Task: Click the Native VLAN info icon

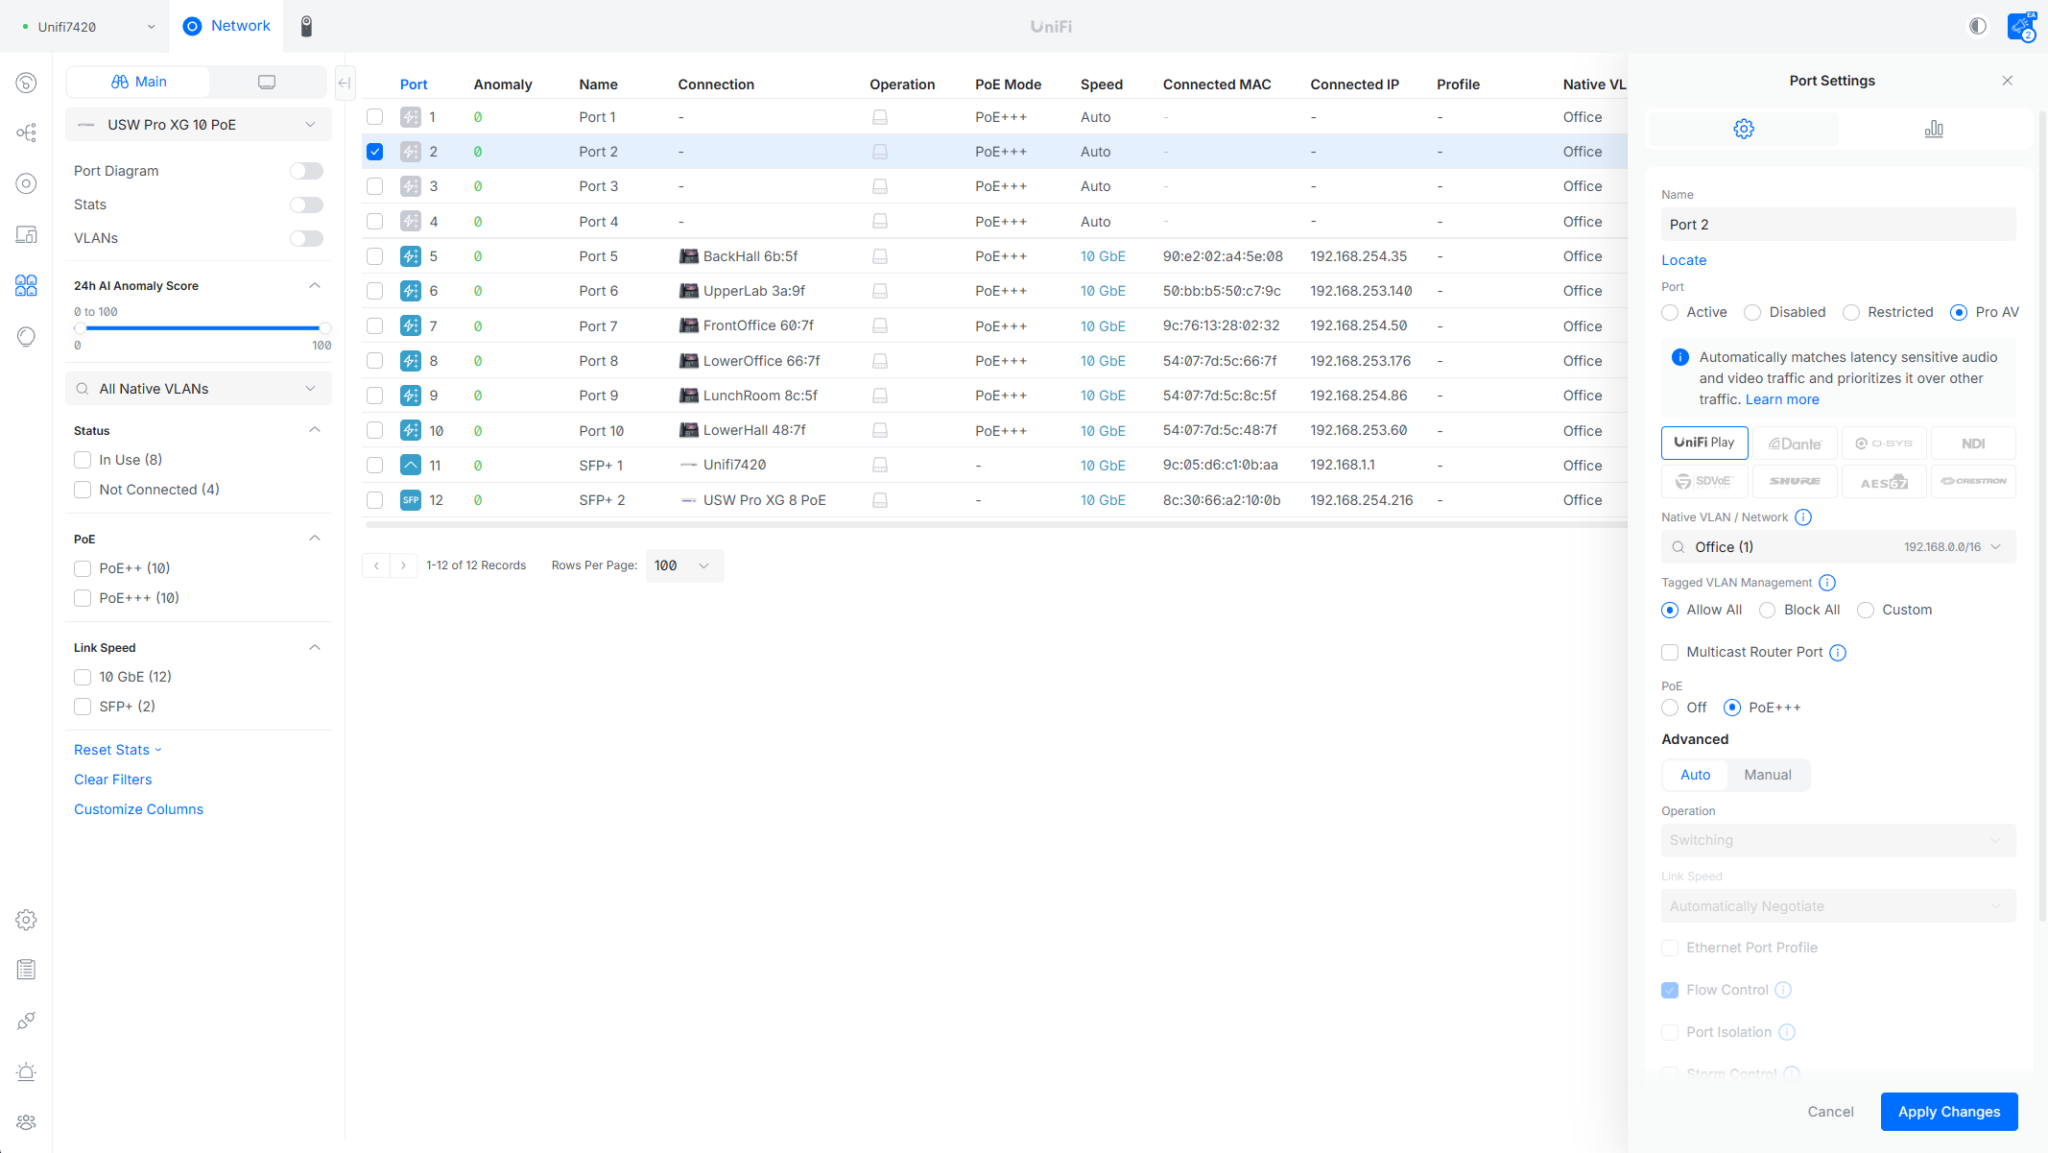Action: click(x=1803, y=517)
